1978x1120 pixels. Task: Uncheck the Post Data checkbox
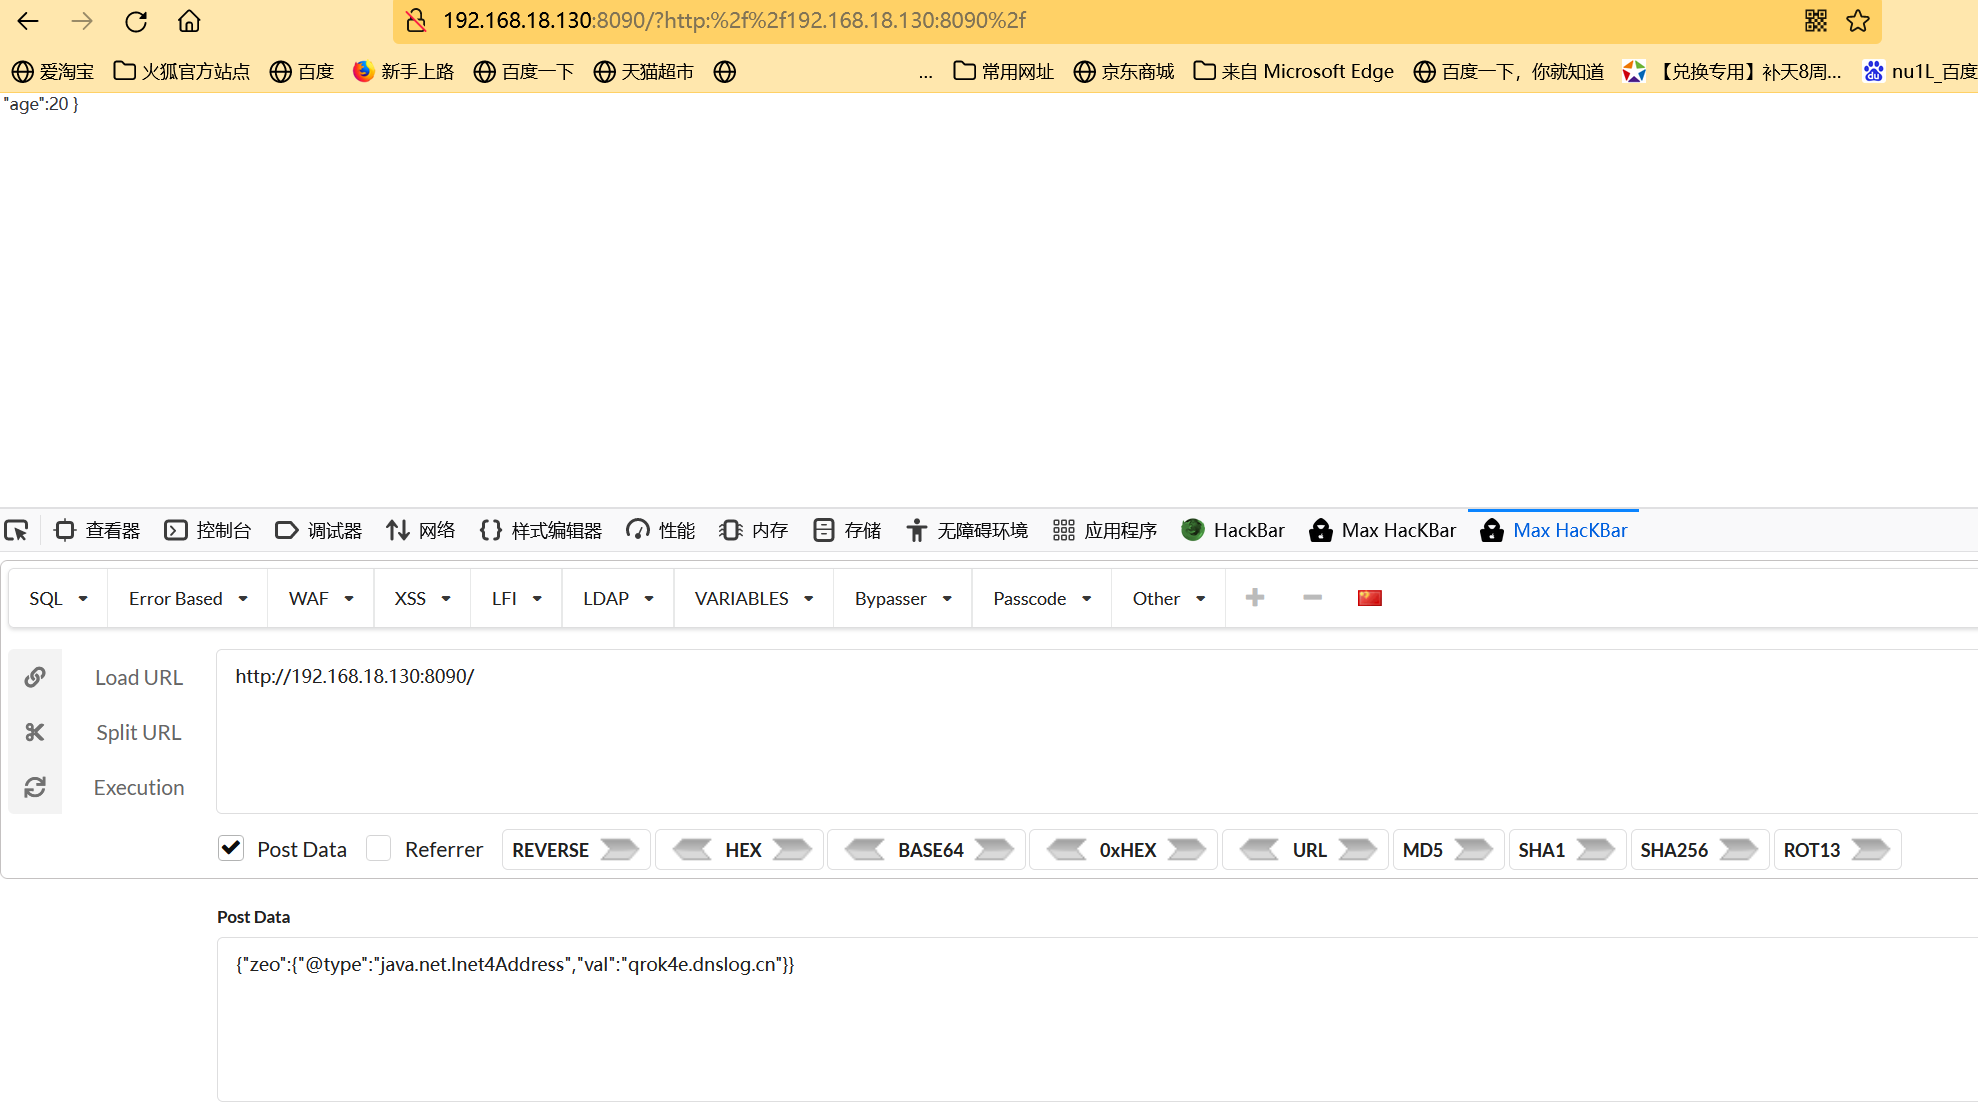point(231,848)
